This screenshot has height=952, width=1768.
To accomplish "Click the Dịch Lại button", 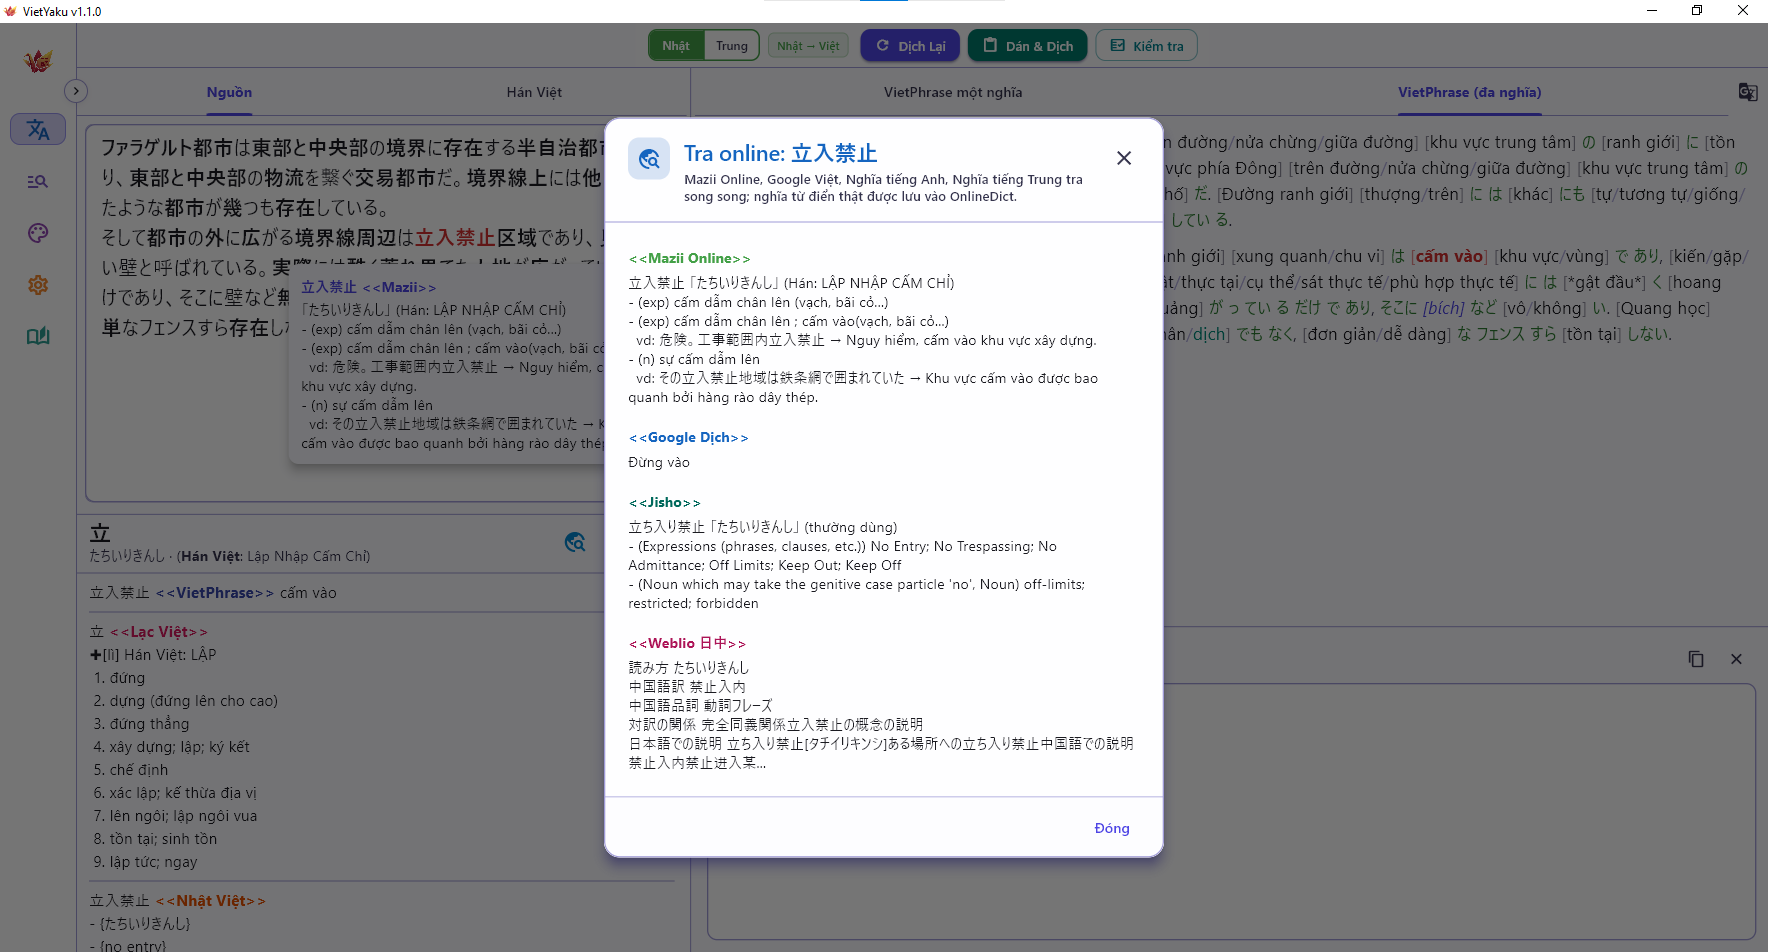I will pyautogui.click(x=910, y=46).
